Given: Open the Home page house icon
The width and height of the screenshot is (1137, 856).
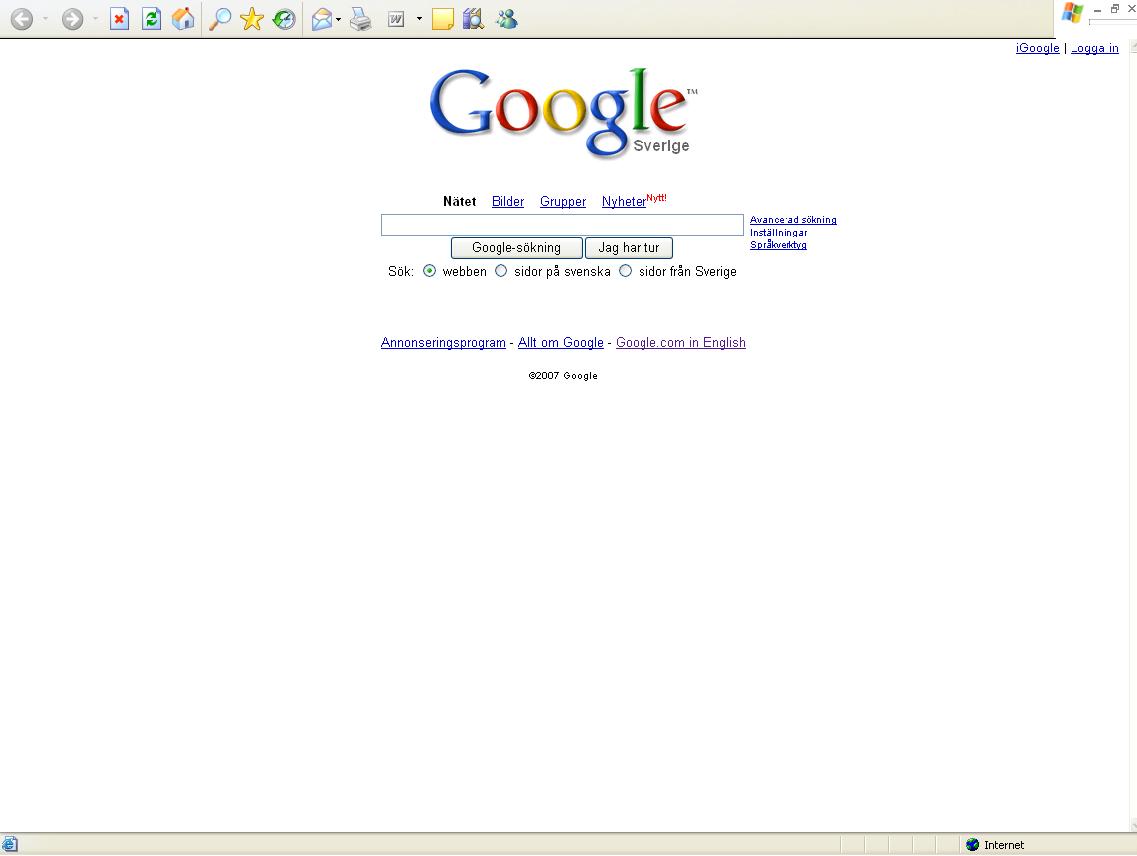Looking at the screenshot, I should tap(183, 19).
